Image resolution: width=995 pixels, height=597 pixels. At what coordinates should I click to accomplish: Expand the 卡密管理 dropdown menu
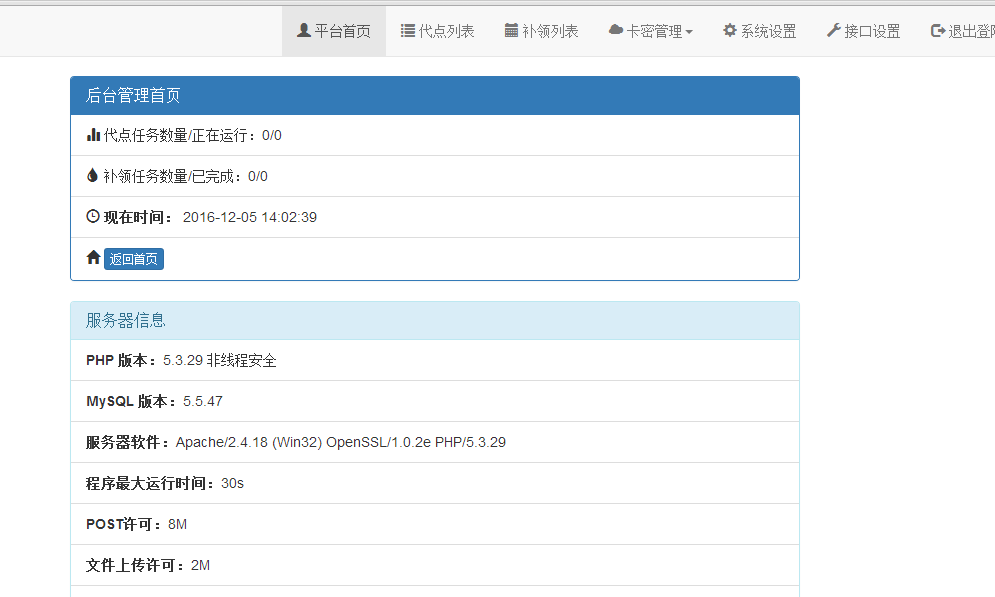tap(651, 31)
